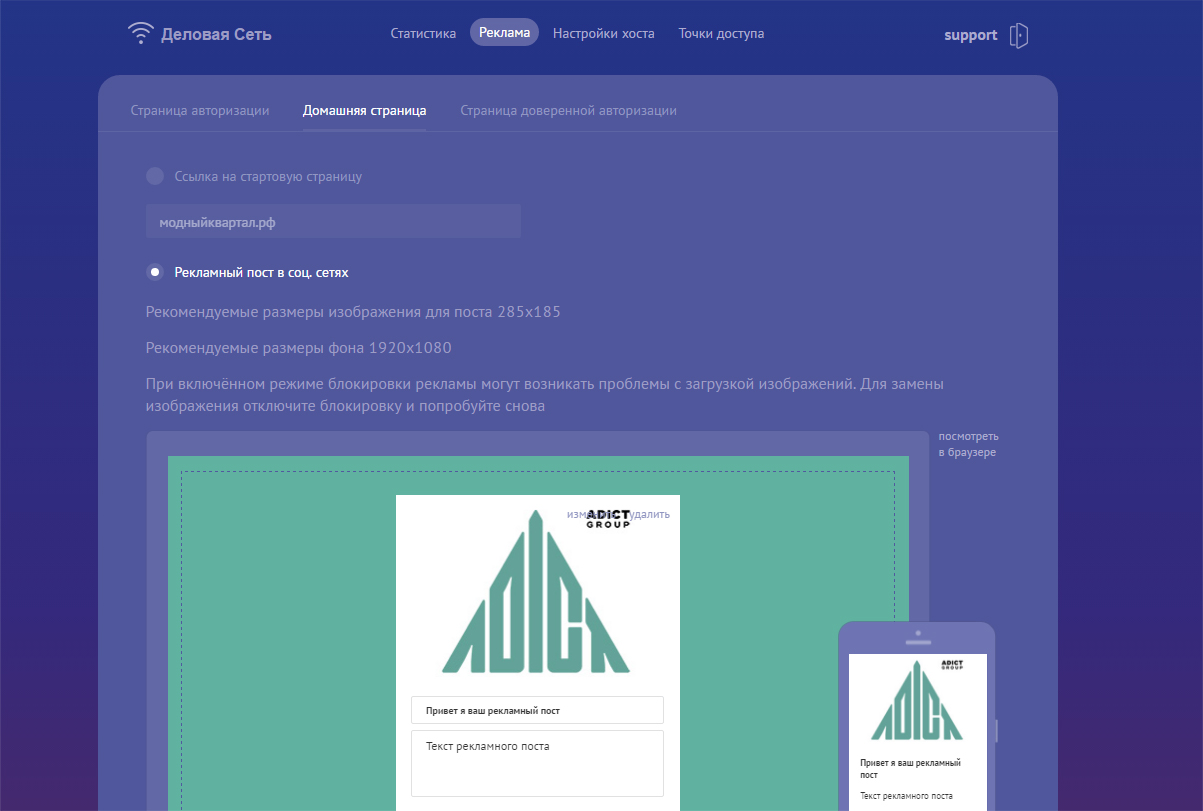Select the social network ad post radio
Screen dimensions: 1203x811
(x=155, y=272)
